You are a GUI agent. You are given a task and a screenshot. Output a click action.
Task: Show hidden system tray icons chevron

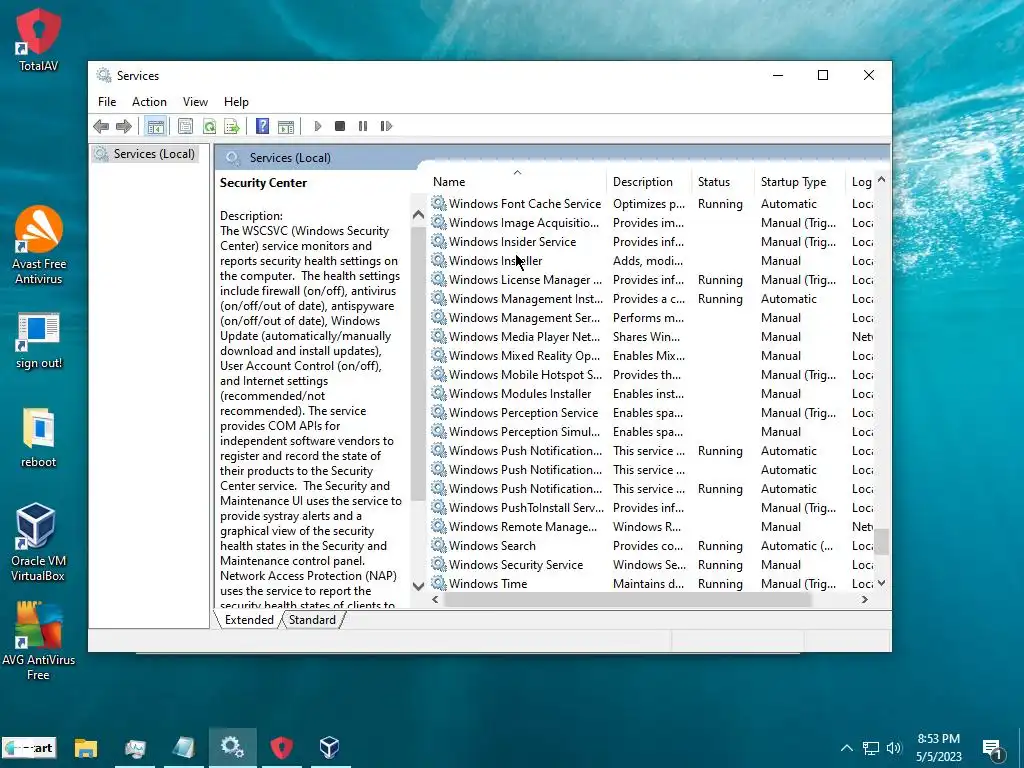coord(846,748)
